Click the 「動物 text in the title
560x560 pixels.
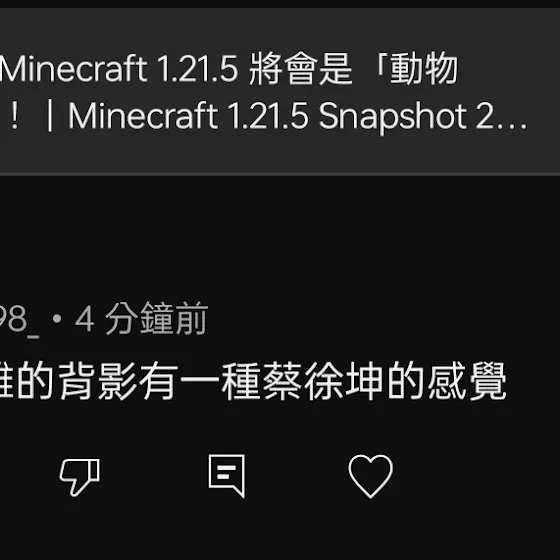(x=414, y=68)
